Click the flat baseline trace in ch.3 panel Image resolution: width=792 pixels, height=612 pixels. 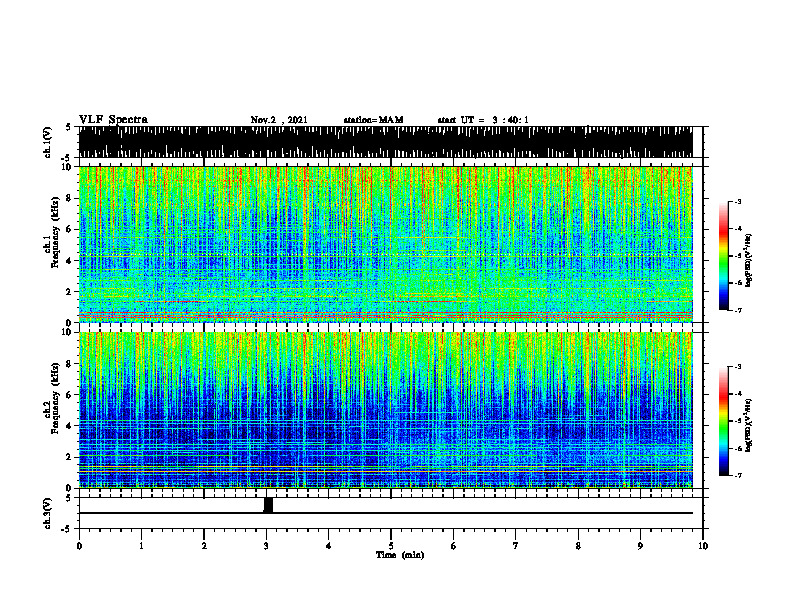tap(385, 513)
